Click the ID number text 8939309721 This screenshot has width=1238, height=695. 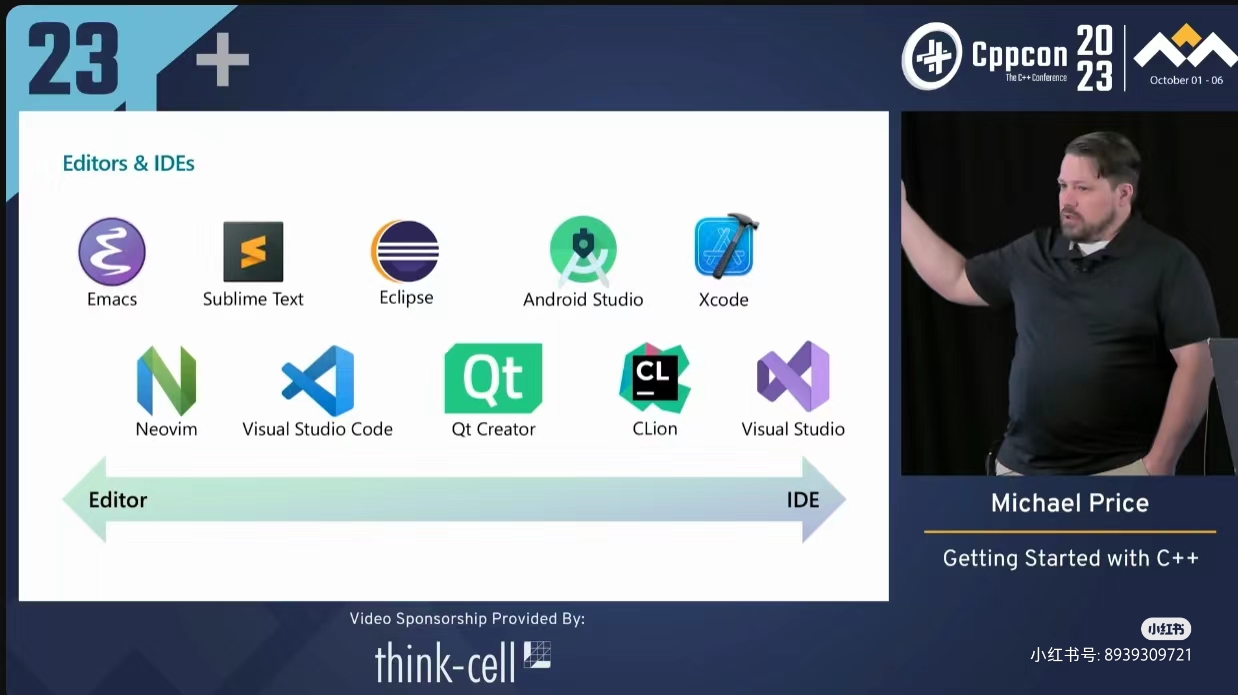click(1148, 655)
